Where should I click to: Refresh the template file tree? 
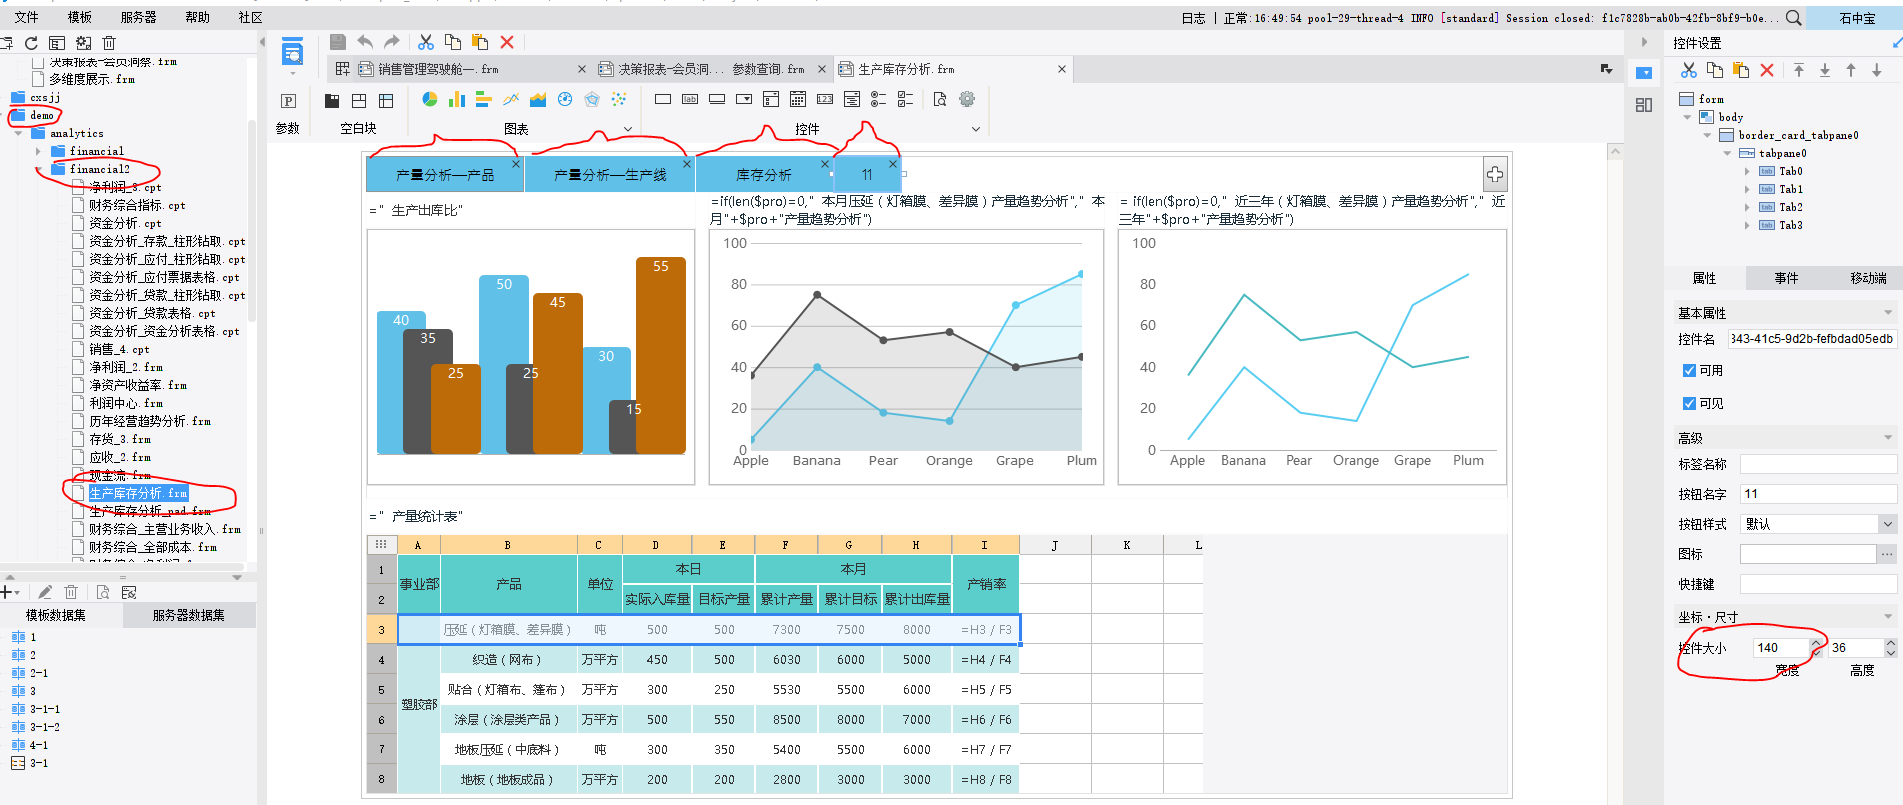pos(31,43)
